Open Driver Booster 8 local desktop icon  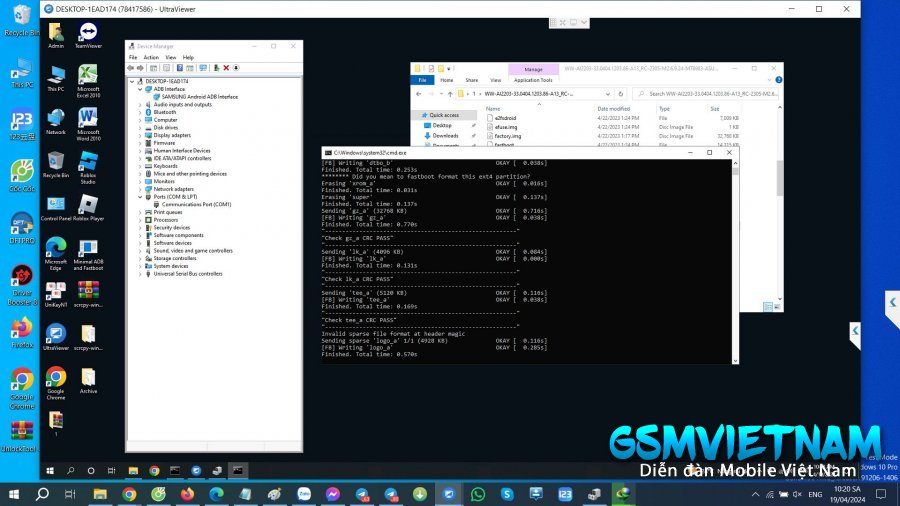click(x=21, y=286)
